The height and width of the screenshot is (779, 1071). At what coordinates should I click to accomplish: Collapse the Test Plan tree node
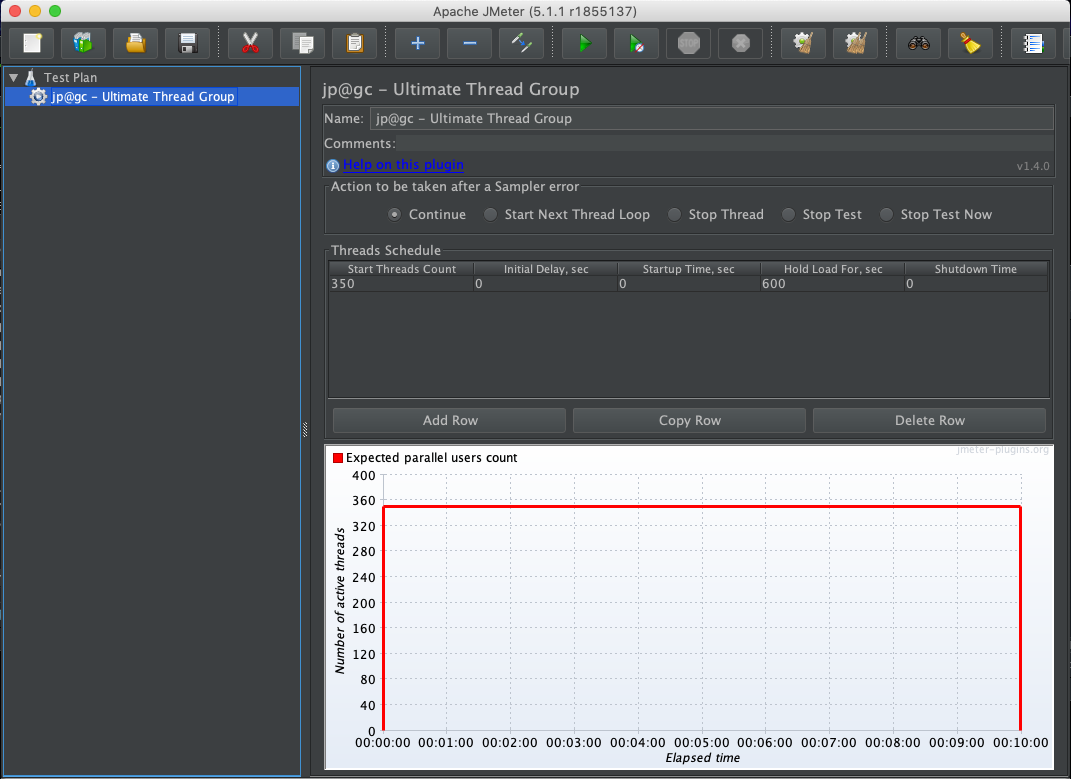[x=14, y=78]
